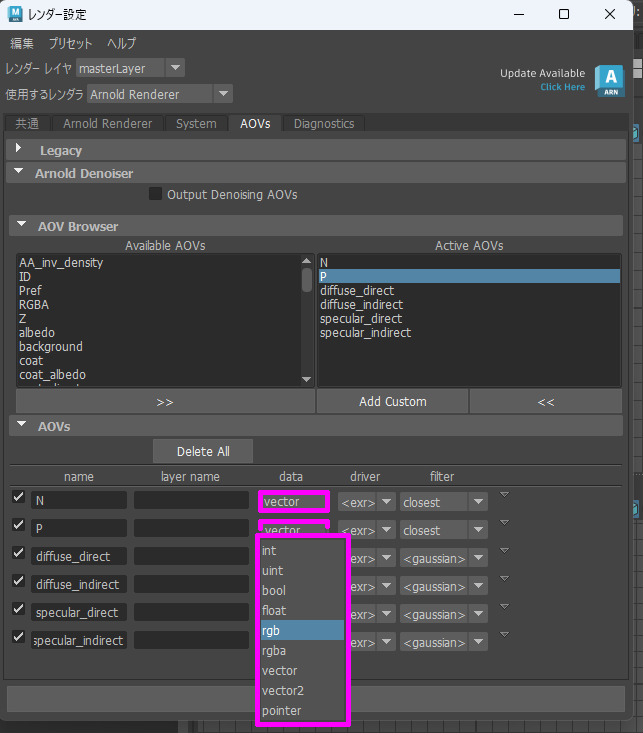Open the arrow menu for diffuse_direct row

504,551
